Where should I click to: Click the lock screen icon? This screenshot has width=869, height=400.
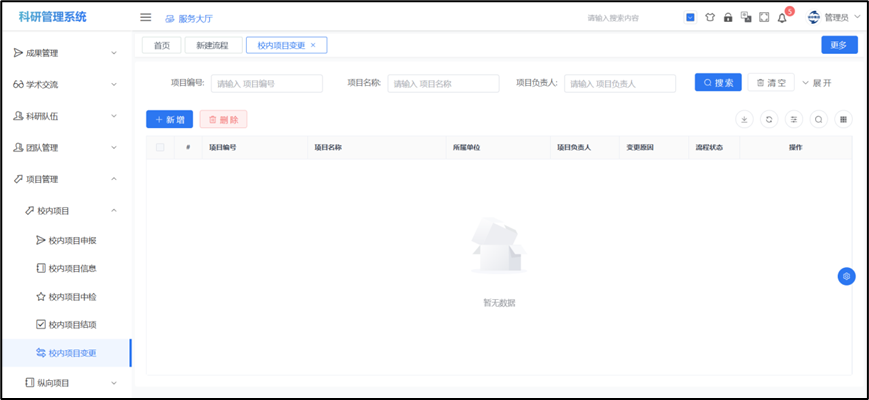(x=727, y=17)
